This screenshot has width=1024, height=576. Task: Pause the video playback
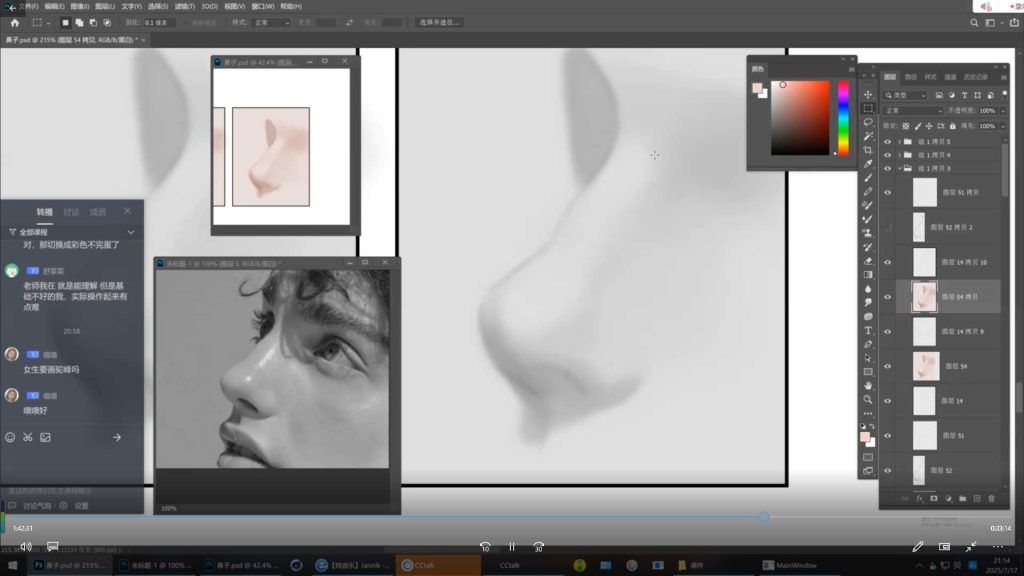point(511,547)
